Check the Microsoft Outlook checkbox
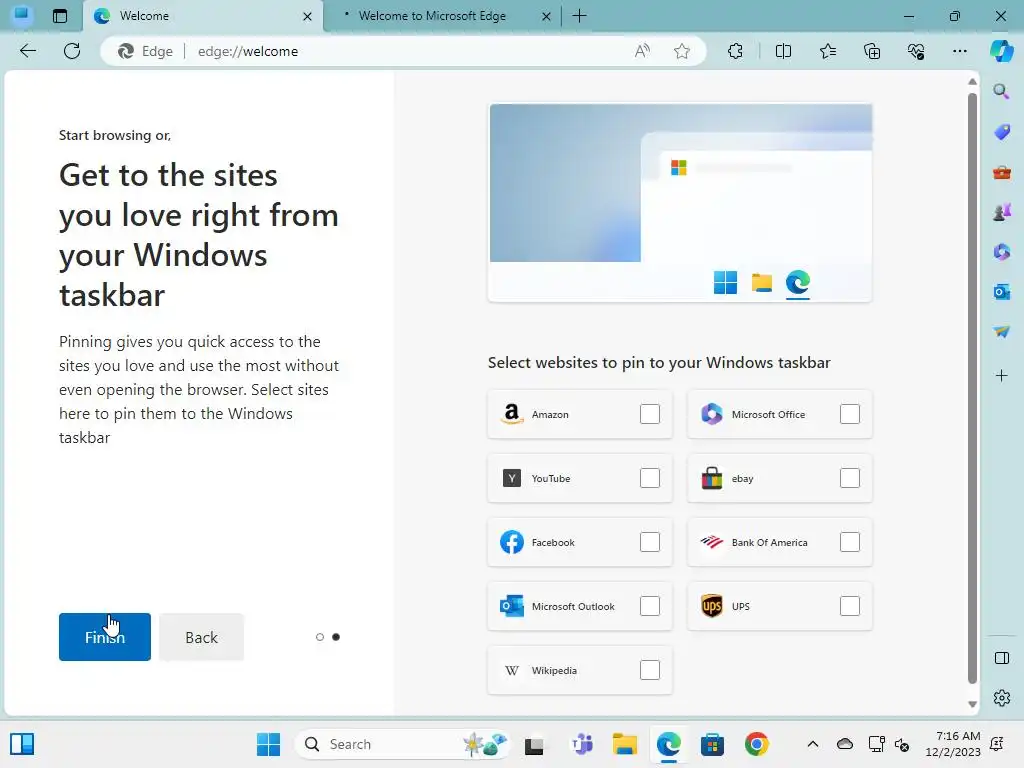The image size is (1024, 768). 650,605
